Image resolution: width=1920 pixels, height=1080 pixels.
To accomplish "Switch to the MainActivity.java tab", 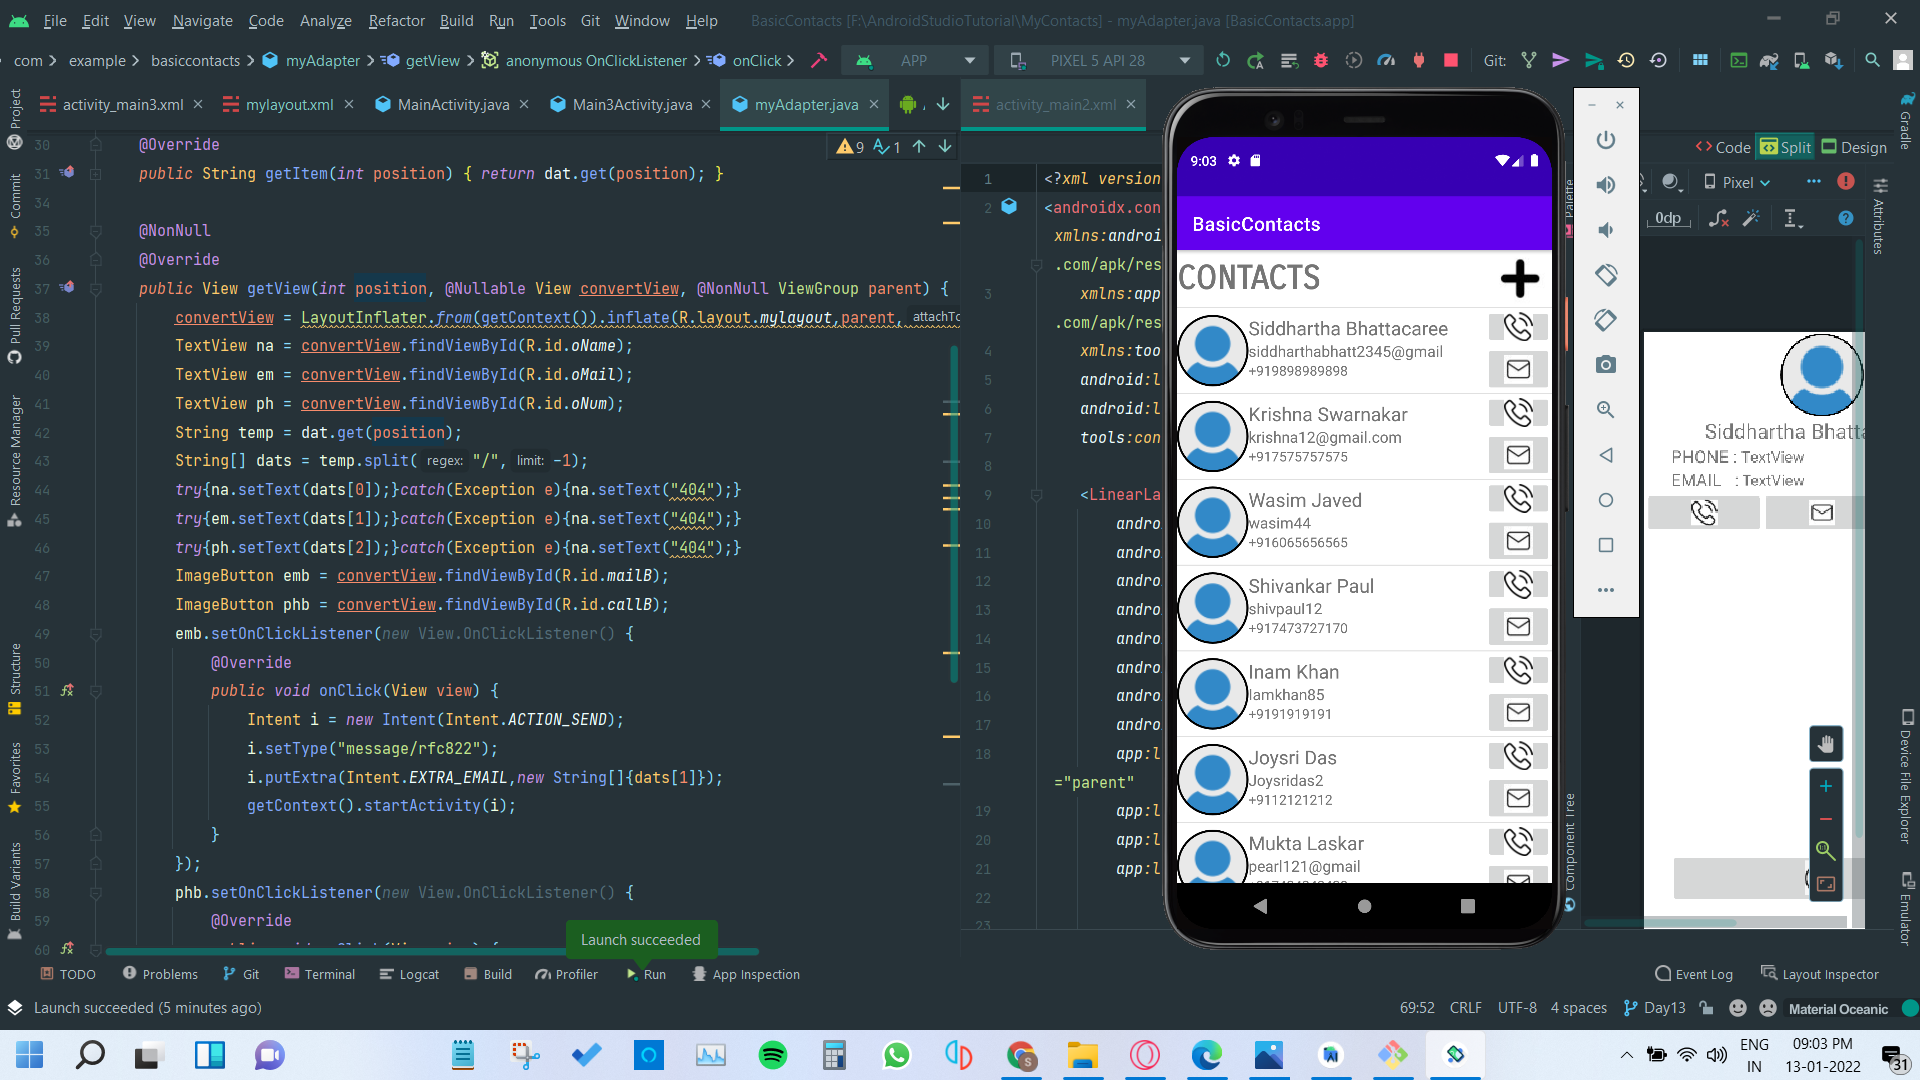I will click(452, 104).
